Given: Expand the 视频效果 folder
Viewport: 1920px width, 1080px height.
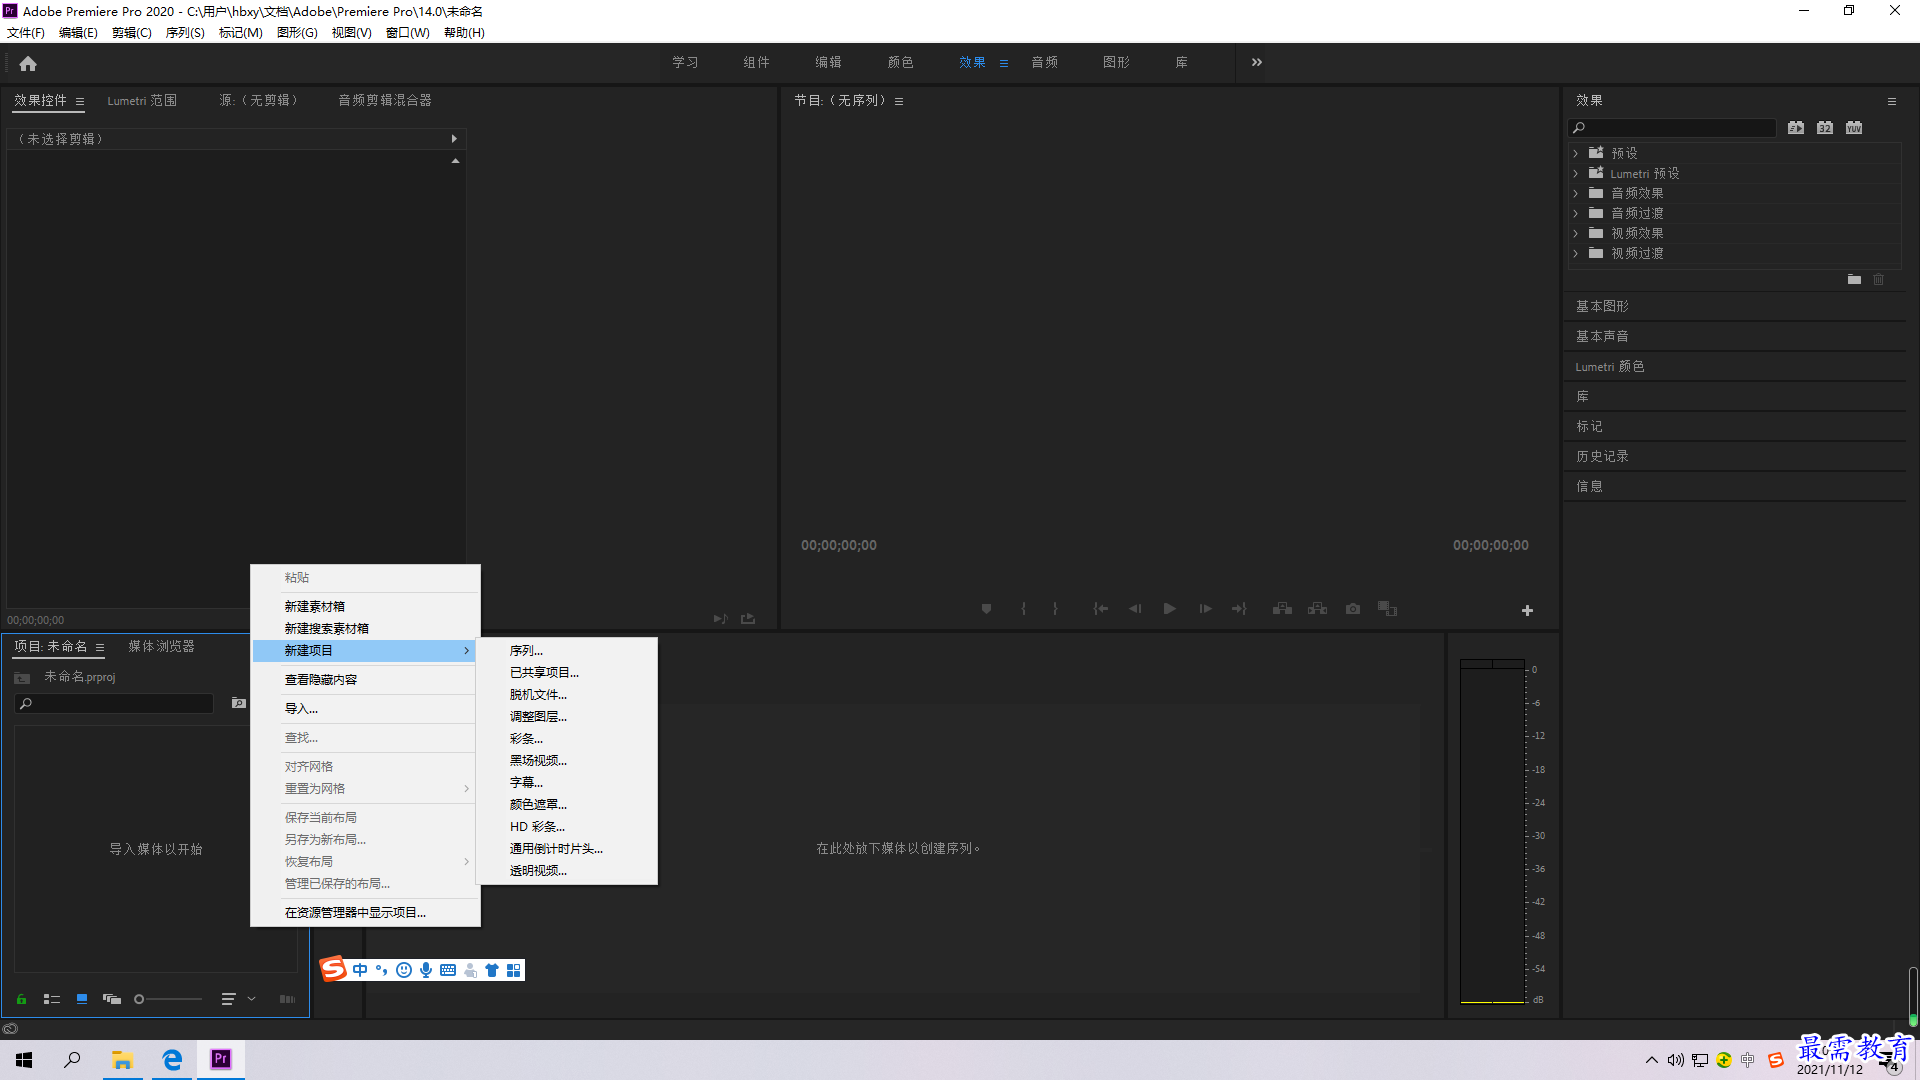Looking at the screenshot, I should [1576, 234].
